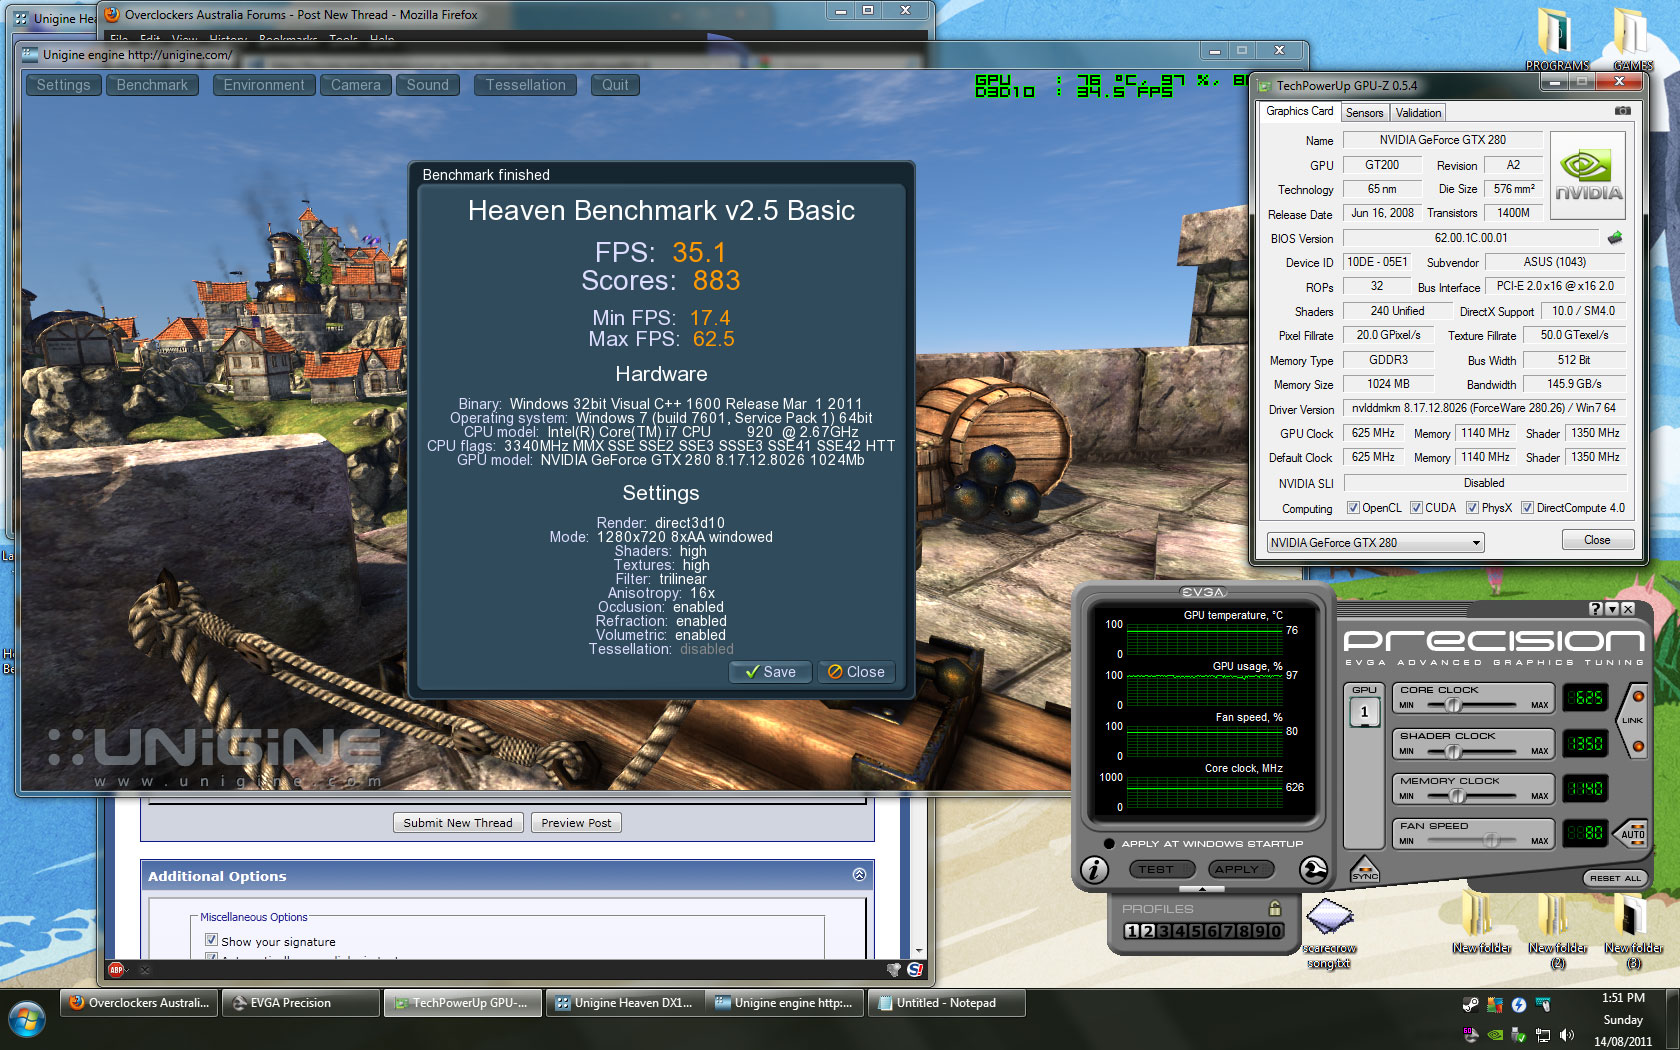The image size is (1680, 1050).
Task: Click the profiles padlock icon
Action: tap(1274, 909)
